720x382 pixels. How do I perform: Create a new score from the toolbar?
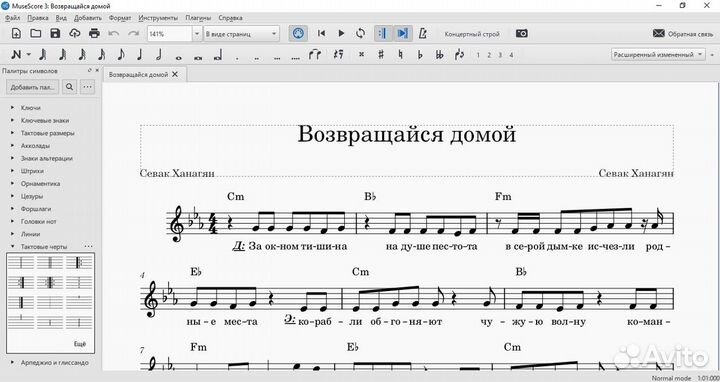16,34
